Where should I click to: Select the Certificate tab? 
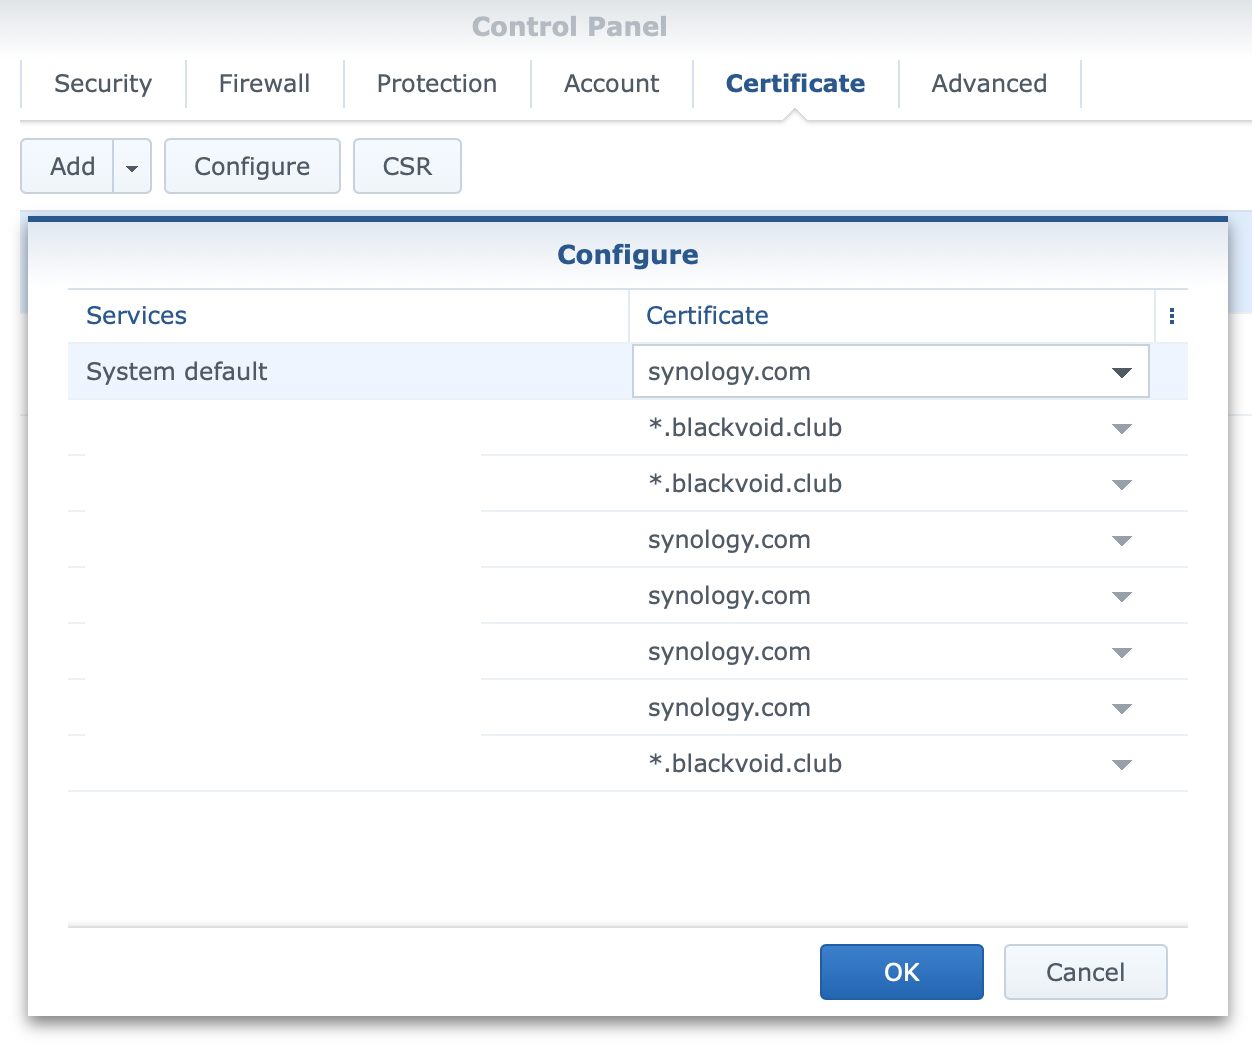(x=796, y=84)
